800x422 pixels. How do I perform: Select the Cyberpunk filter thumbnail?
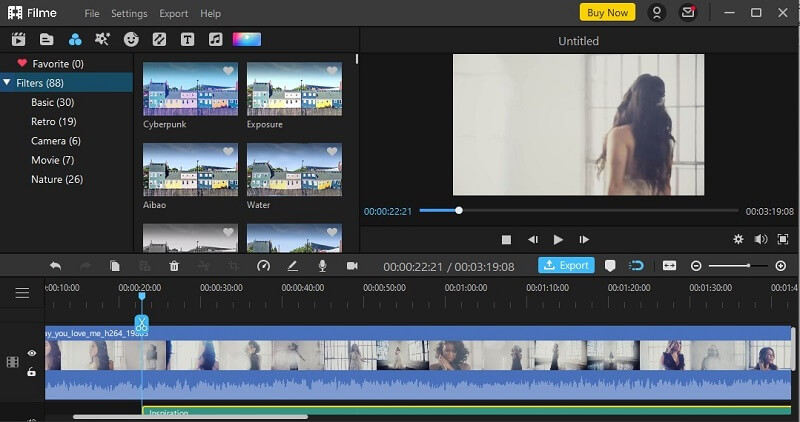coord(190,89)
